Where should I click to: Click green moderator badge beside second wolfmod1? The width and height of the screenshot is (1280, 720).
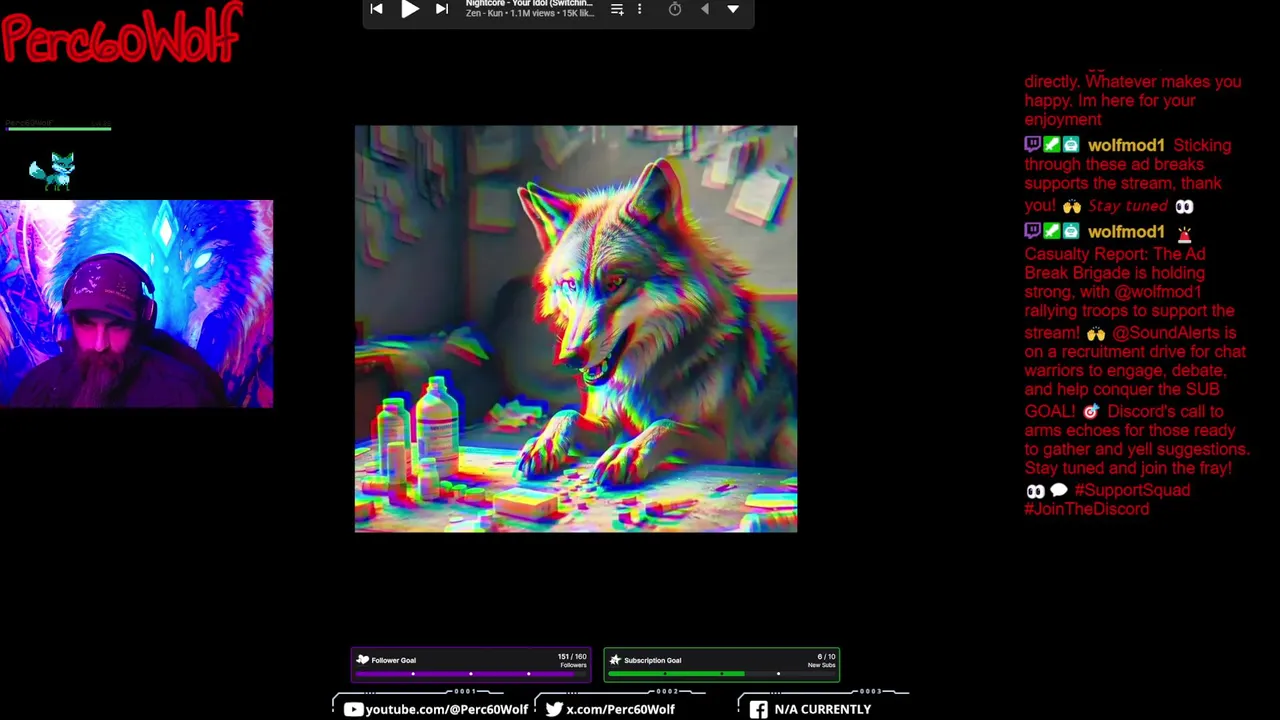pos(1052,231)
